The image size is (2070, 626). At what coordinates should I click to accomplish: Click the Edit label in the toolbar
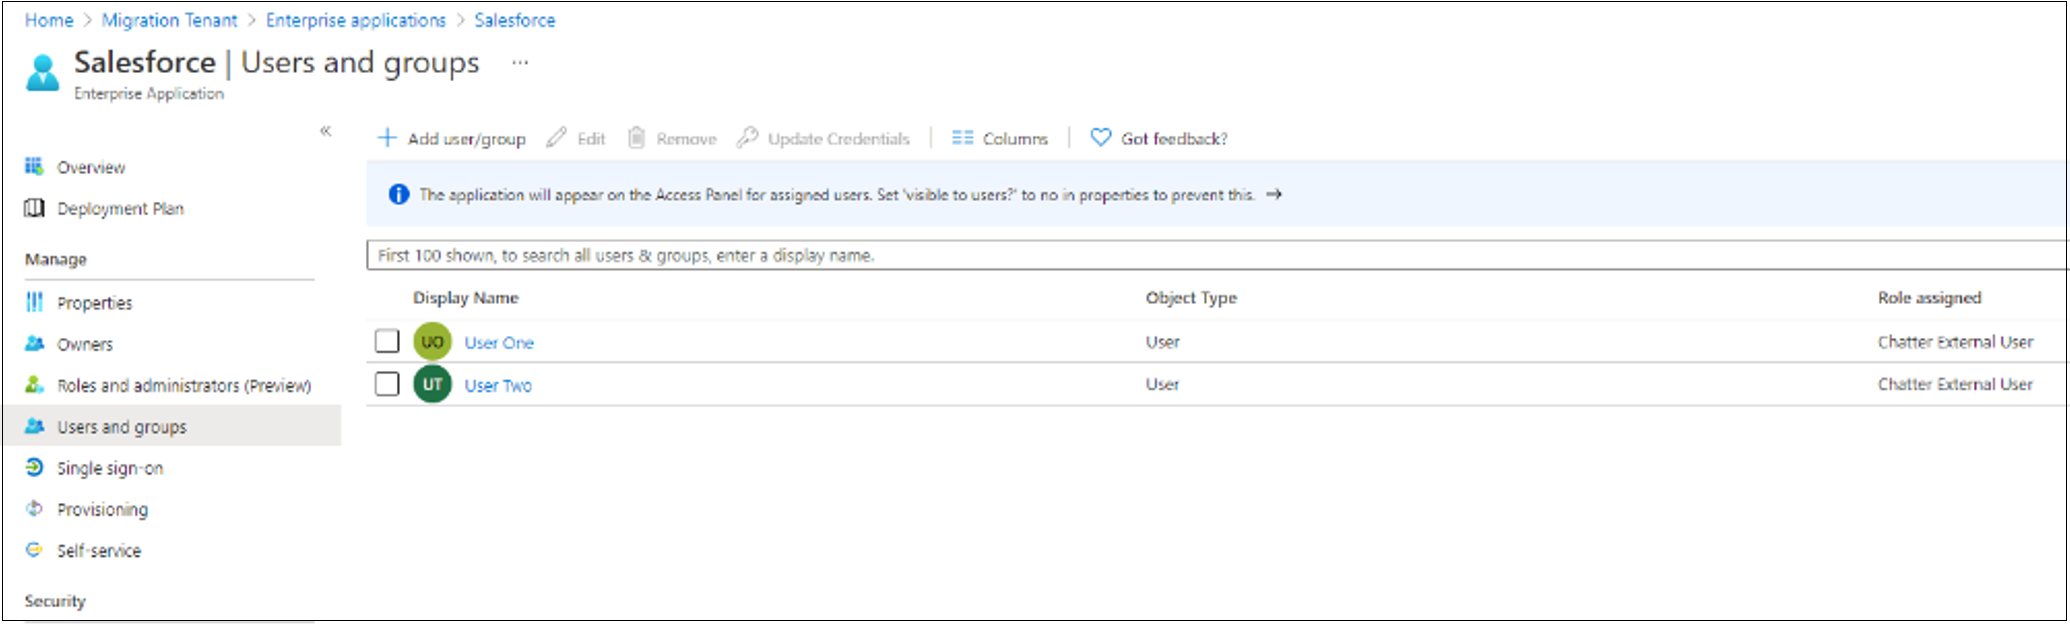click(x=591, y=139)
